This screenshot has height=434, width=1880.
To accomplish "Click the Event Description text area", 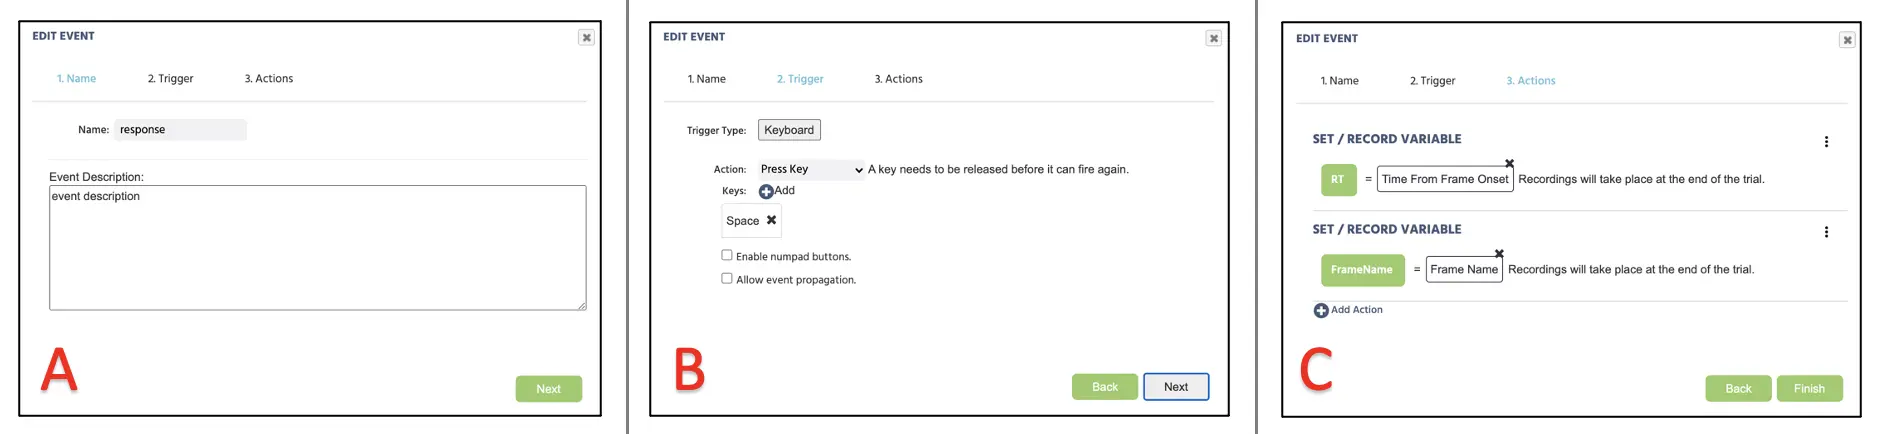I will coord(318,248).
